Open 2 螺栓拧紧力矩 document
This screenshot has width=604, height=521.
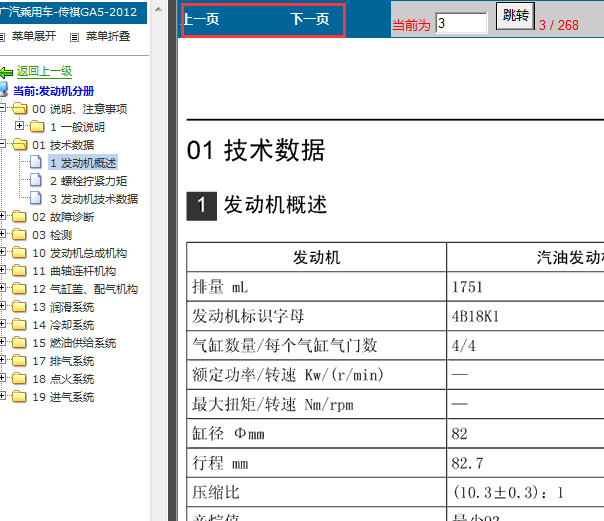(x=89, y=181)
